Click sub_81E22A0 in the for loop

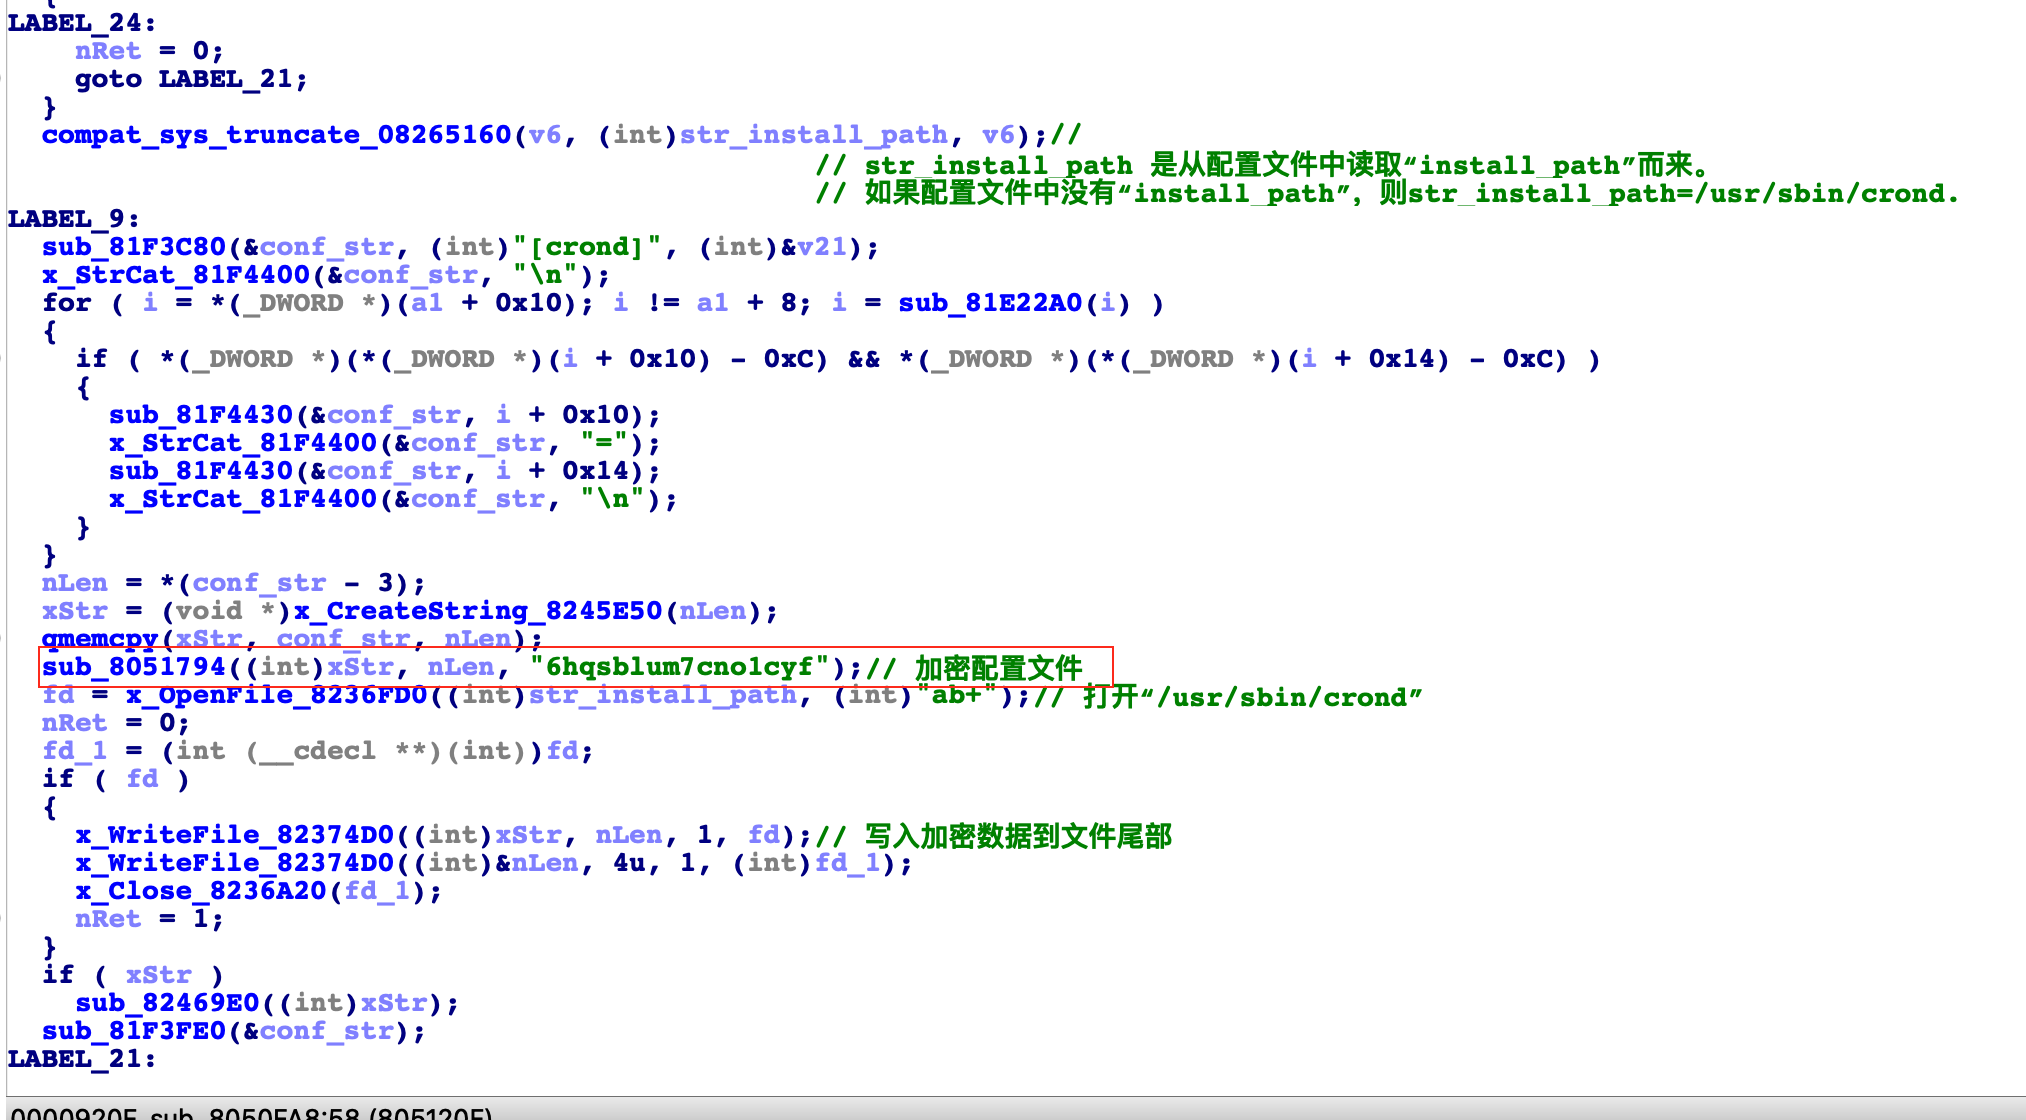click(x=990, y=303)
